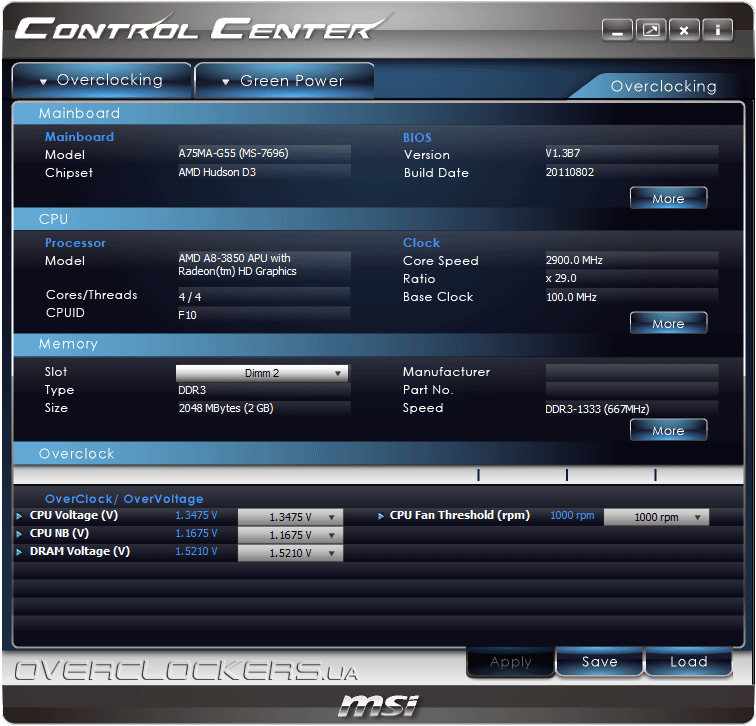This screenshot has height=726, width=756.
Task: Click the empty Part No. field
Action: point(632,390)
